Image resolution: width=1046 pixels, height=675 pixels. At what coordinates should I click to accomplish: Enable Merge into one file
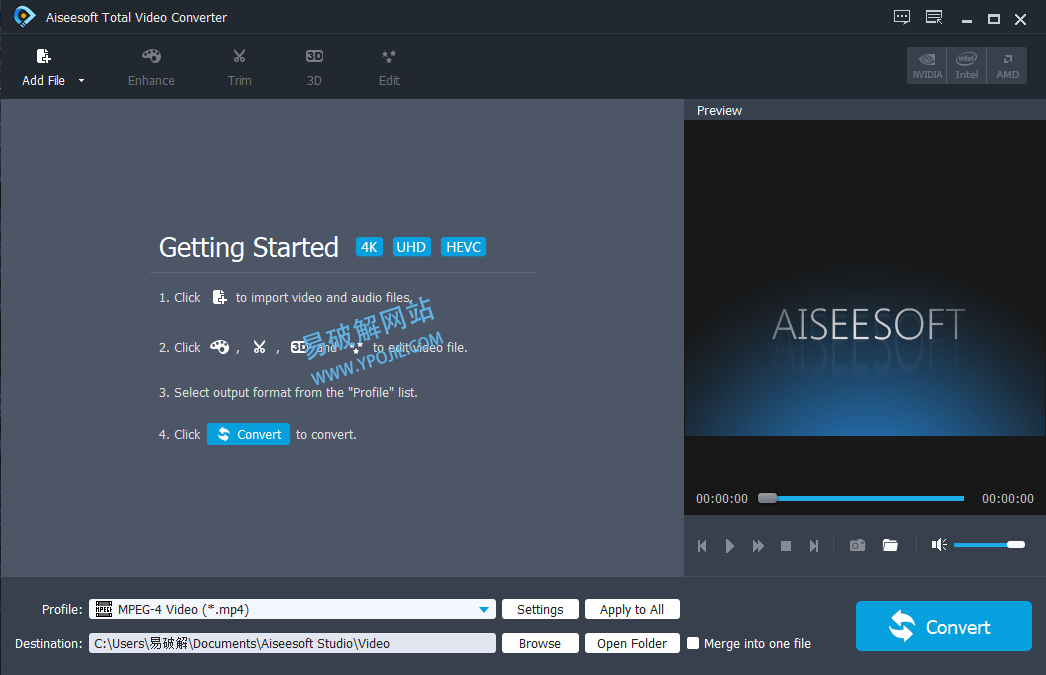point(693,643)
